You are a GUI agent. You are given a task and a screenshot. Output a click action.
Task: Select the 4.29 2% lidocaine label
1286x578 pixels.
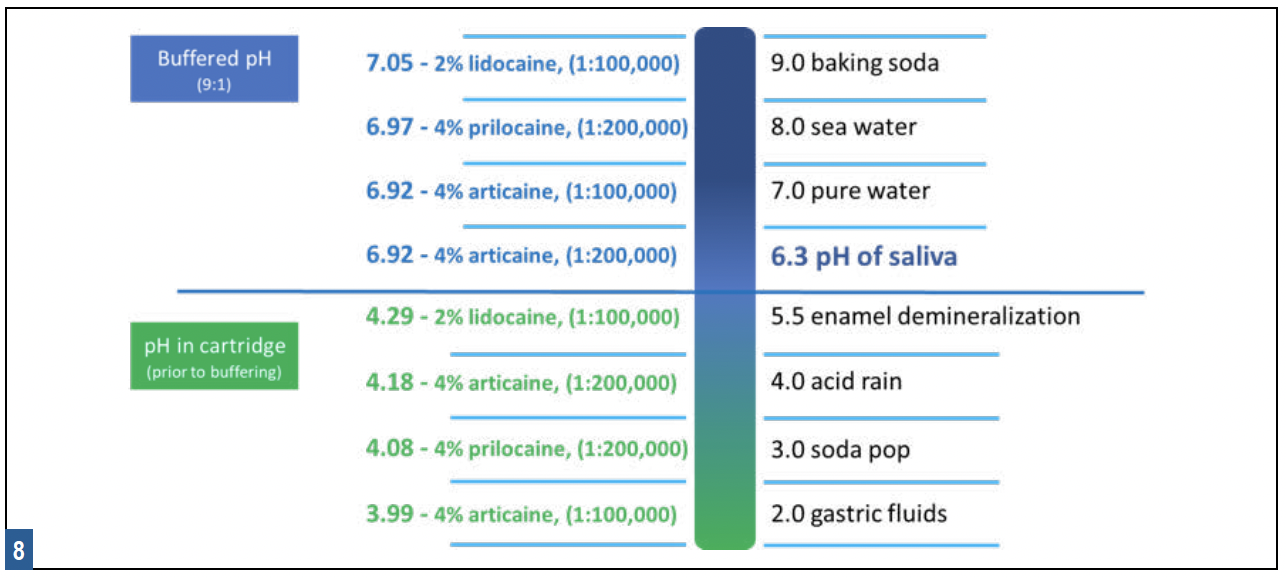coord(523,318)
